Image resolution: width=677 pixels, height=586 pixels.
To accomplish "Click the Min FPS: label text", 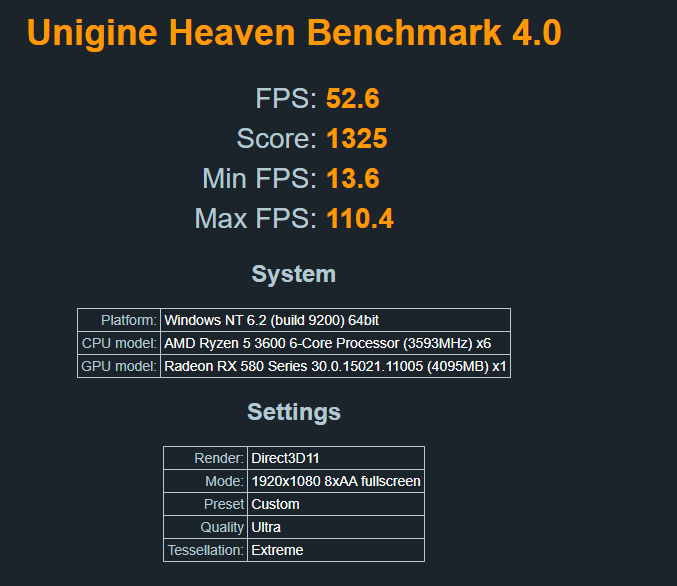I will (x=259, y=178).
